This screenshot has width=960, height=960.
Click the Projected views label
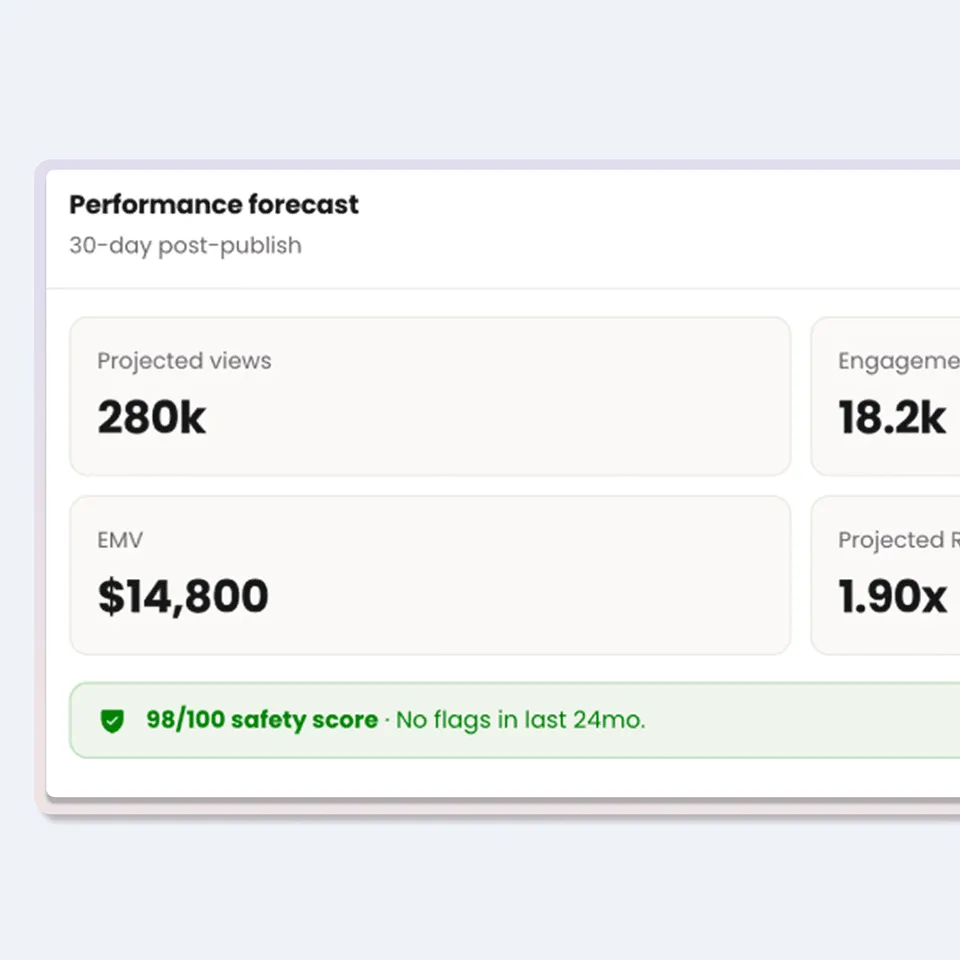coord(184,361)
